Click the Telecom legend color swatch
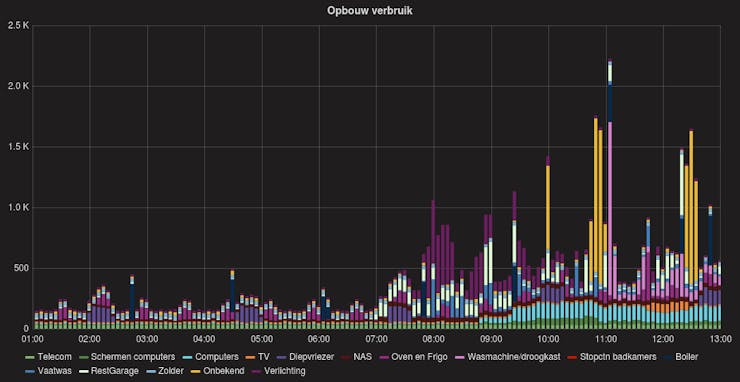 coord(30,357)
